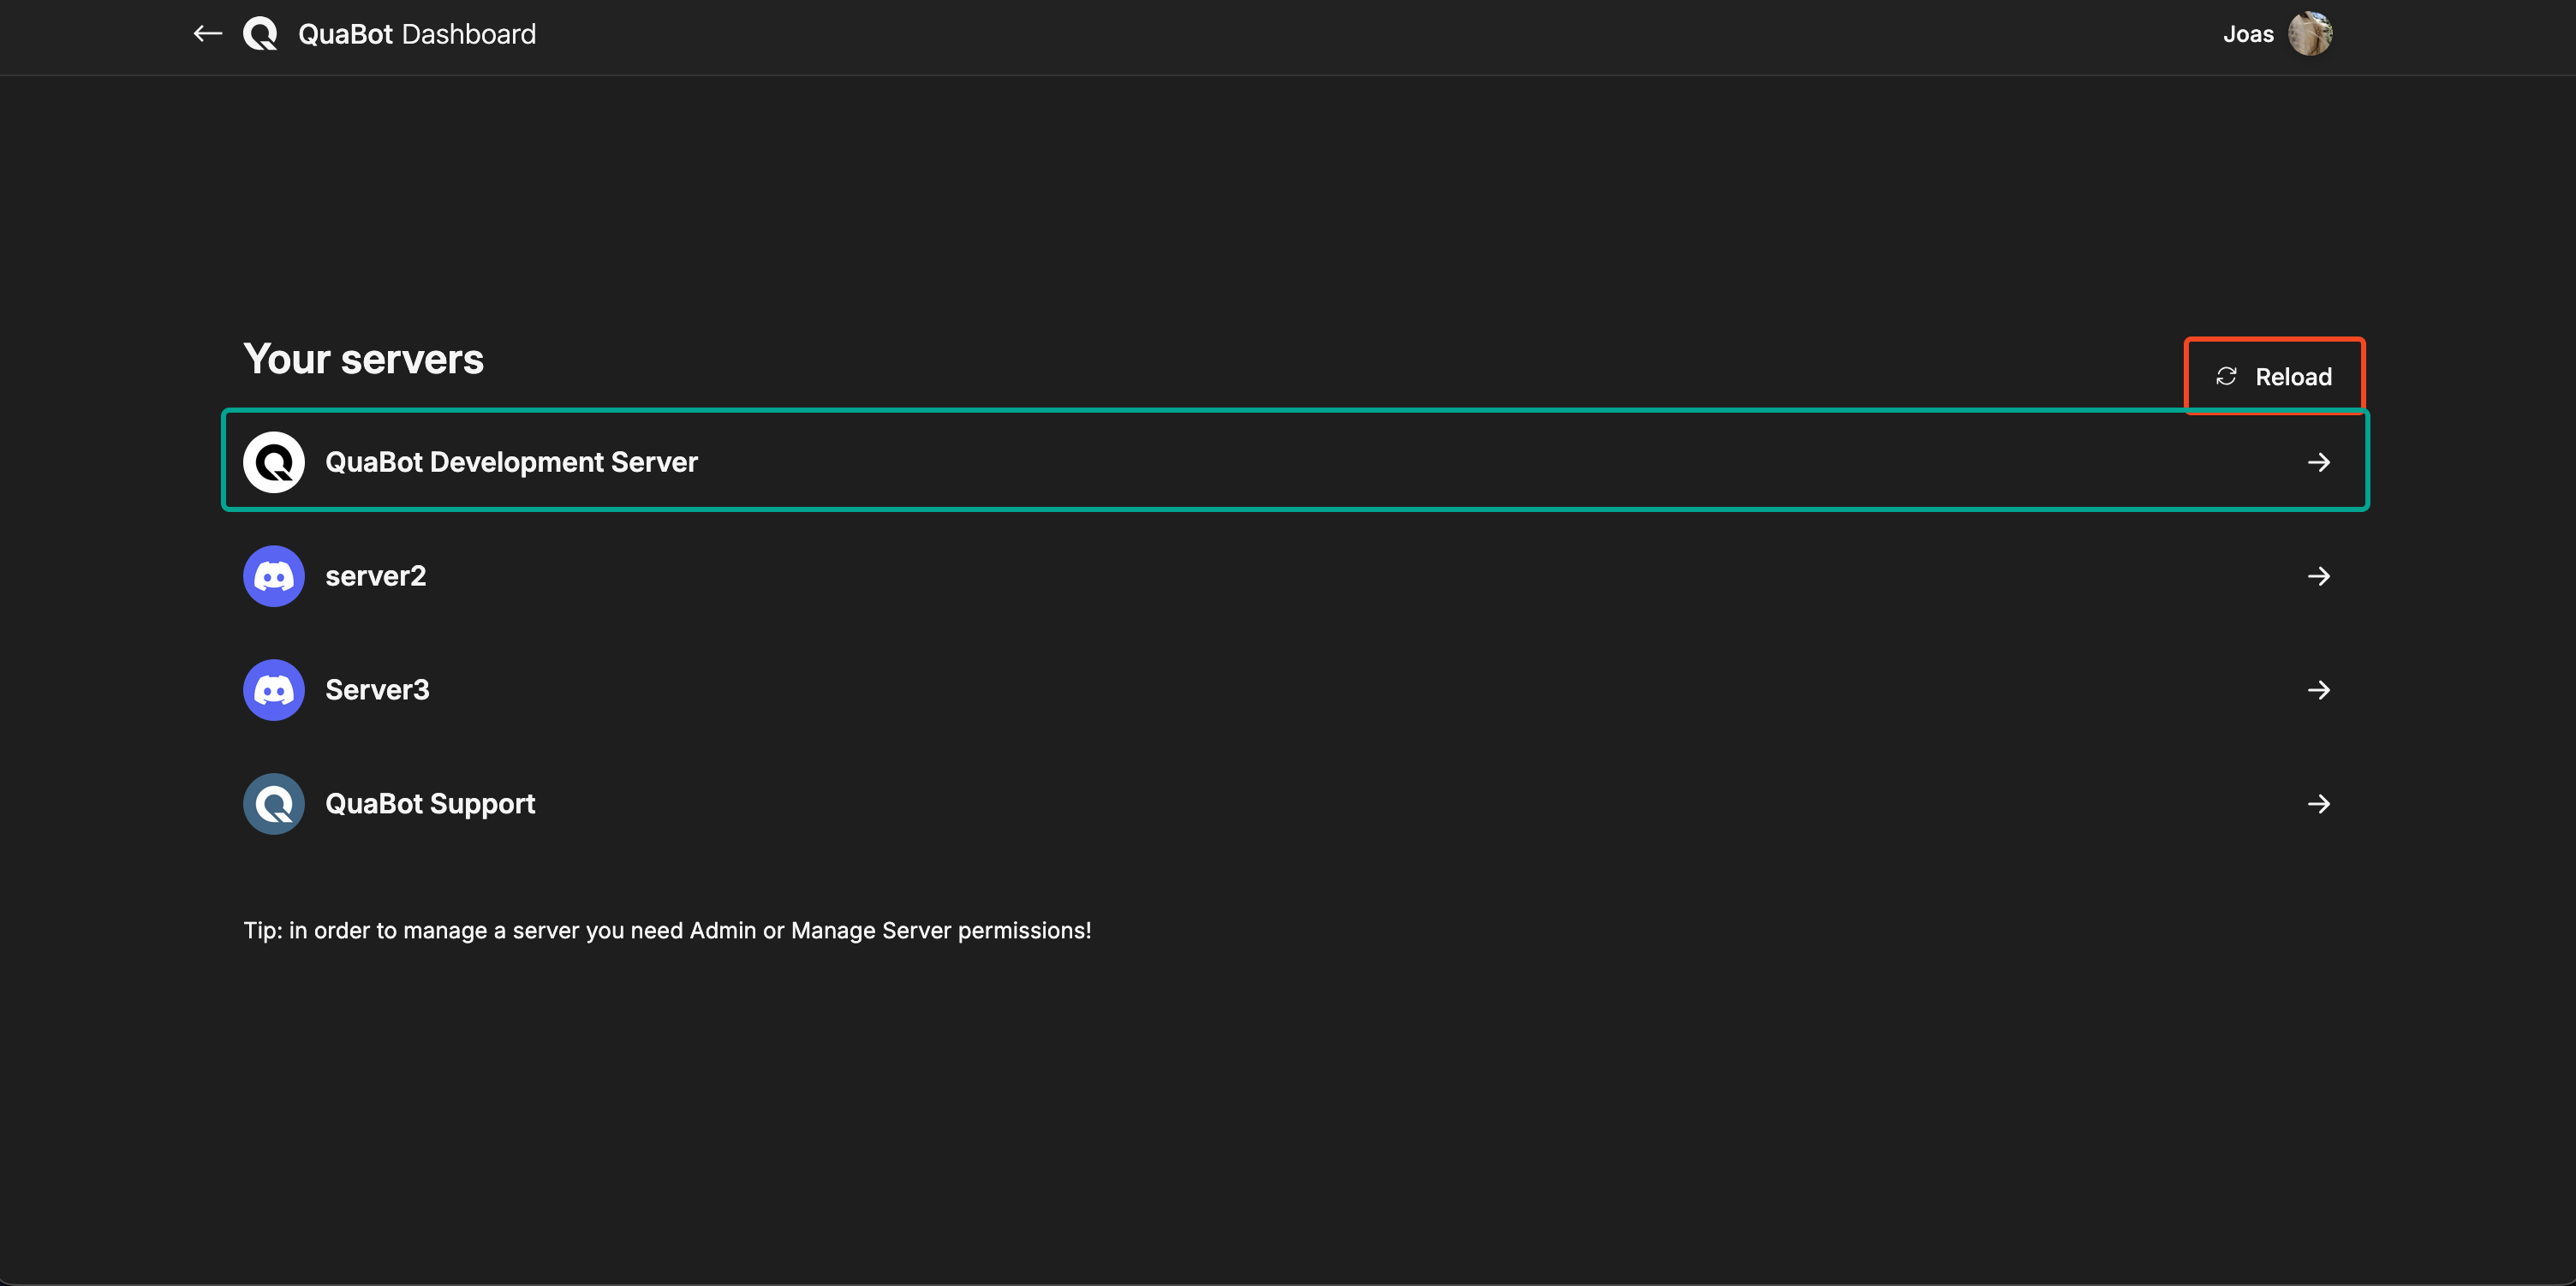
Task: Click the arrow next to Server3
Action: [2319, 690]
